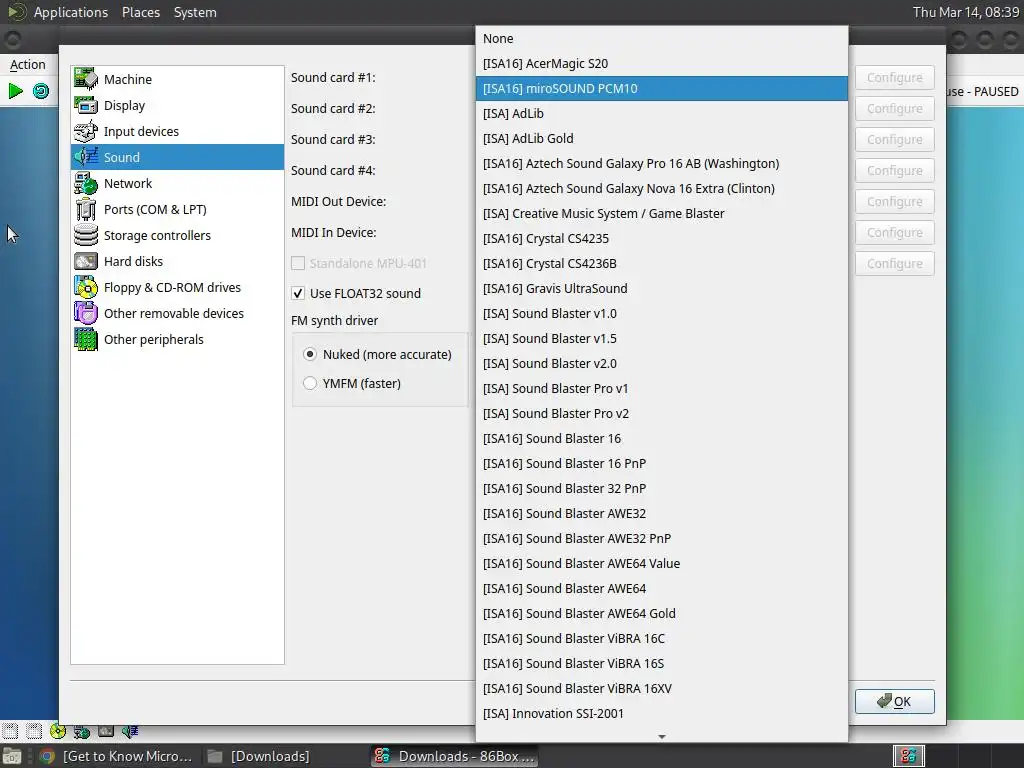Screen dimensions: 1024x768
Task: Click the Chrome icon in the taskbar
Action: coord(46,756)
